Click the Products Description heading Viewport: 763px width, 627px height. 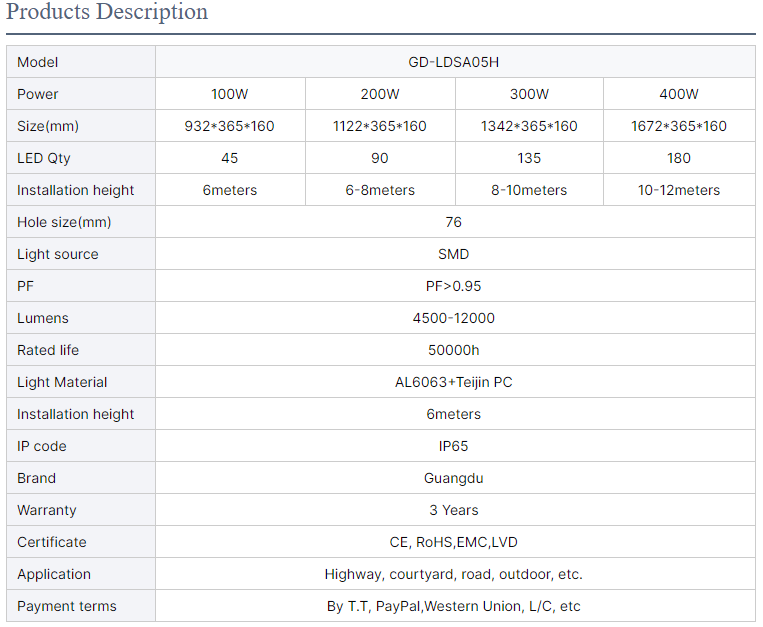coord(107,11)
